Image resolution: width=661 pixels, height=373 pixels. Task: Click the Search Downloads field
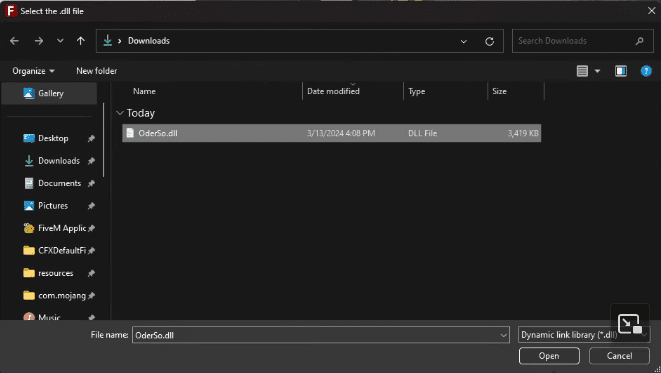pyautogui.click(x=583, y=41)
